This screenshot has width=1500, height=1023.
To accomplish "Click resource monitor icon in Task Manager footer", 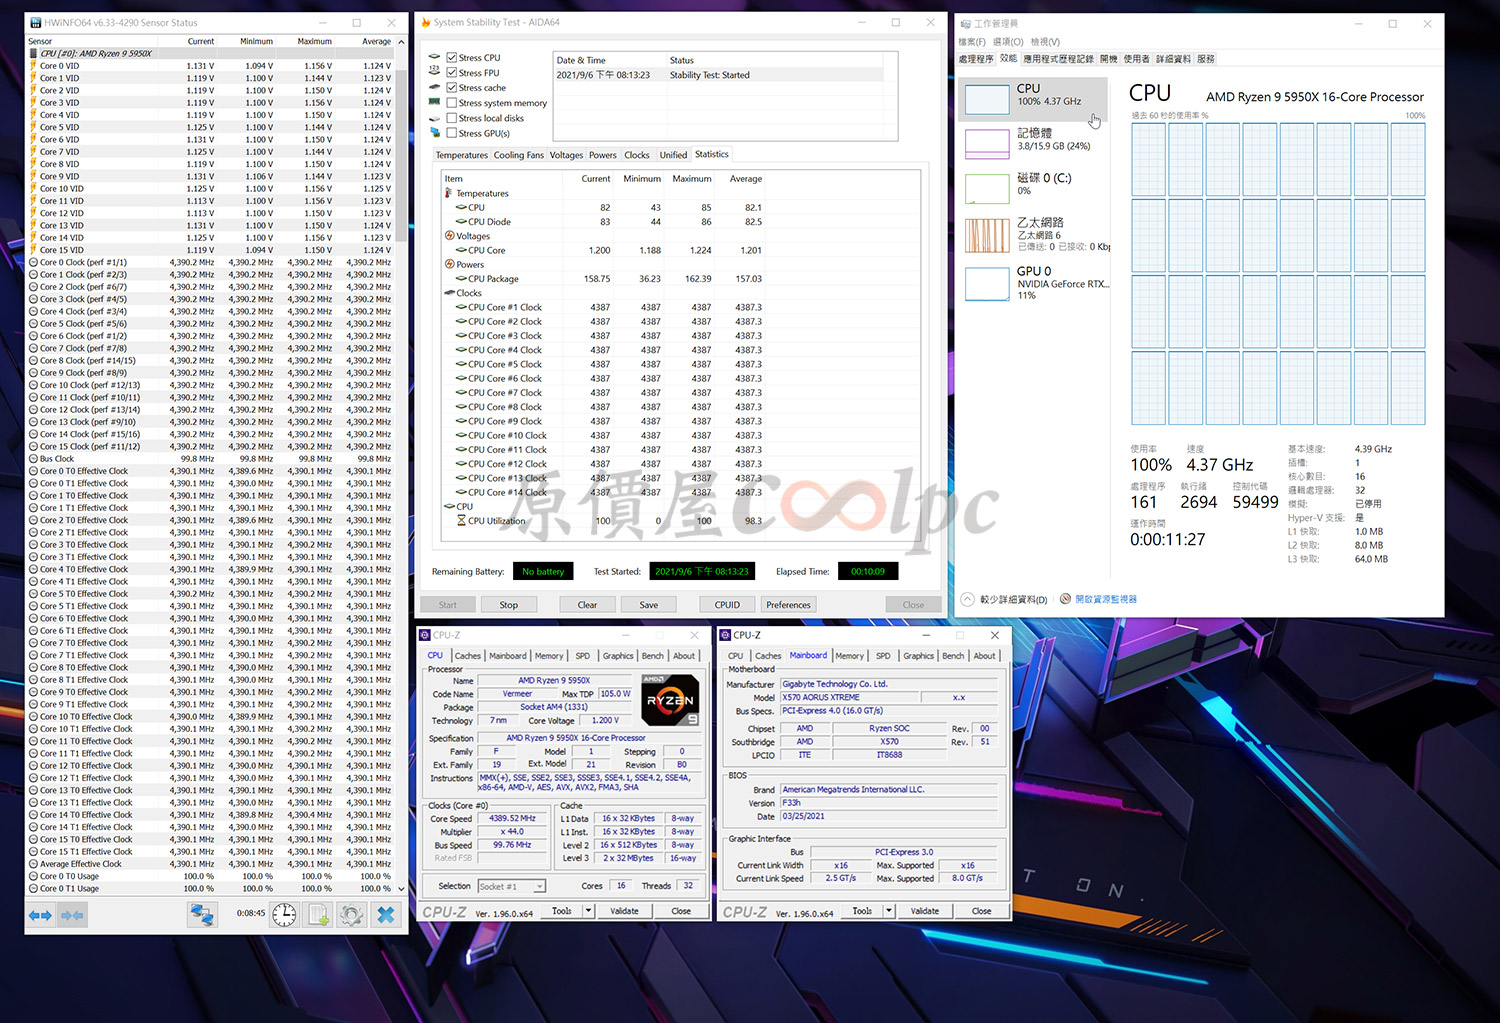I will (1065, 599).
